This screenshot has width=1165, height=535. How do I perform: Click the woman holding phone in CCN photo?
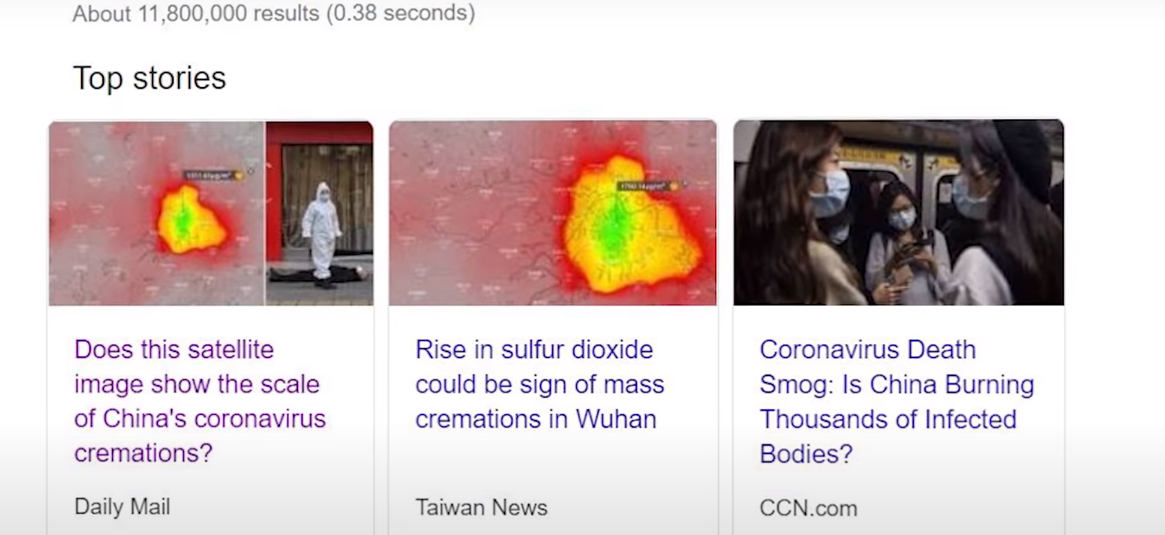coord(900,243)
